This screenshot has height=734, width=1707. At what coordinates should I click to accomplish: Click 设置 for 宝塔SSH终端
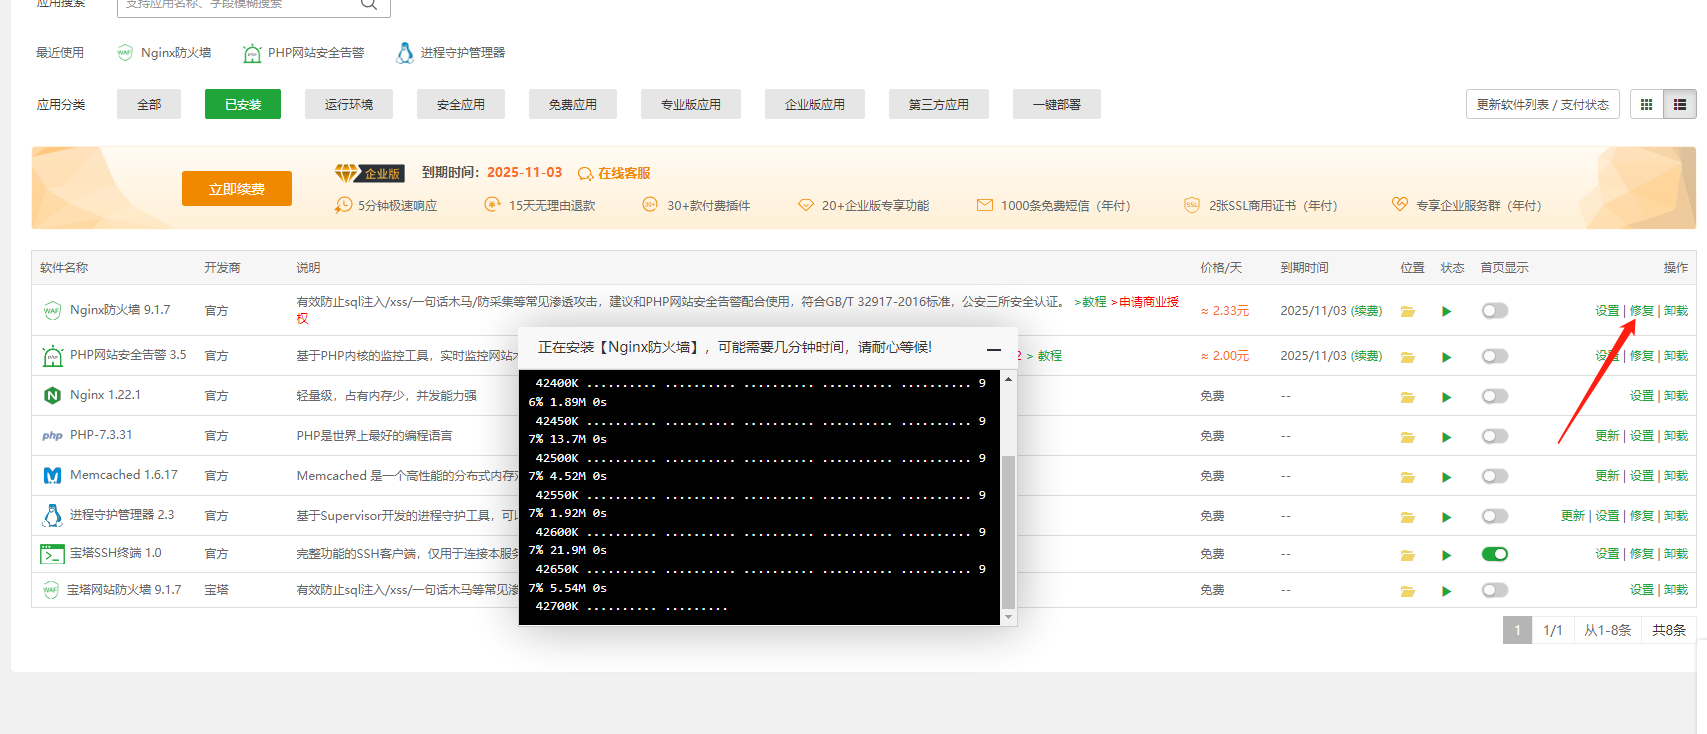[1607, 554]
